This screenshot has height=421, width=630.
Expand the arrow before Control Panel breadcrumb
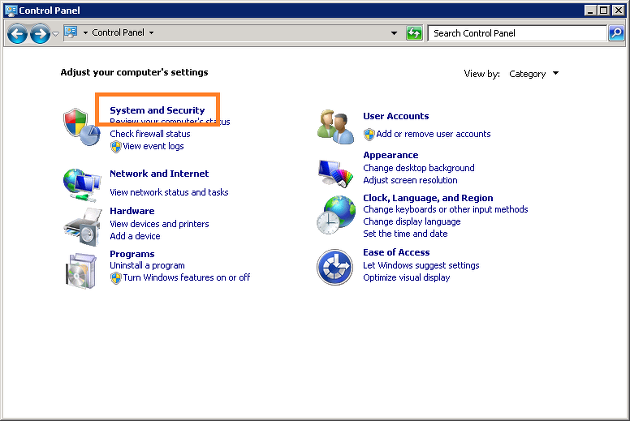(x=85, y=33)
